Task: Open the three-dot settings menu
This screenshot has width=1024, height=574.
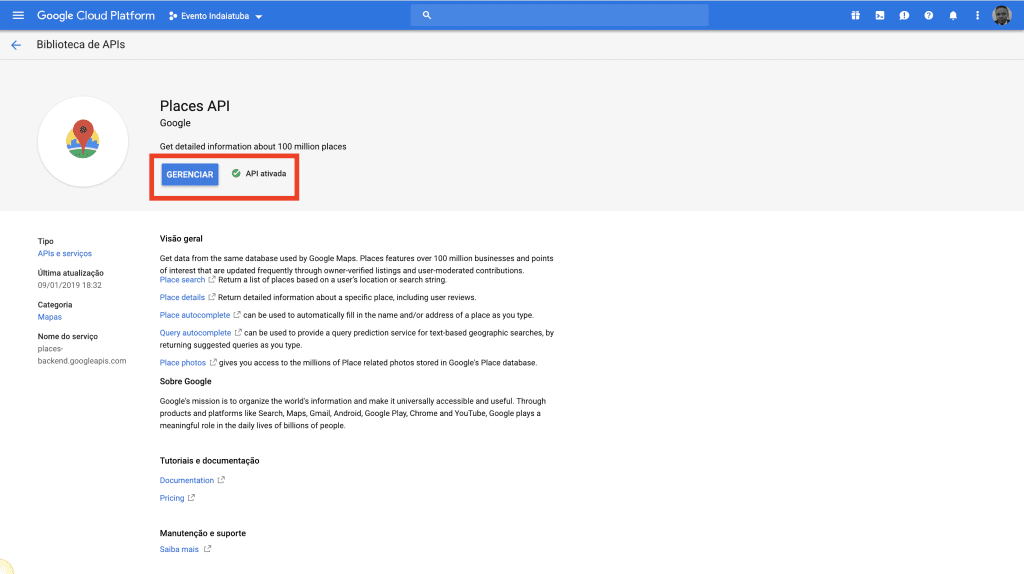Action: (x=977, y=16)
